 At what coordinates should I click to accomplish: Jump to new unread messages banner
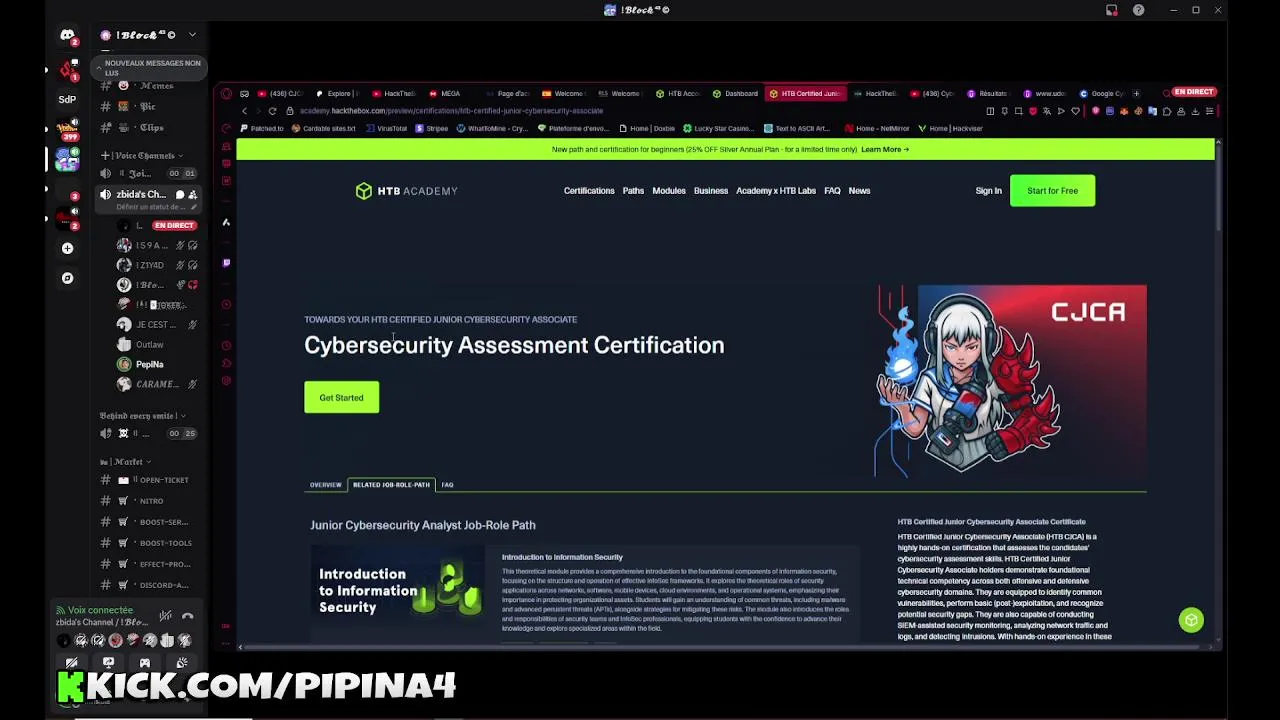(x=148, y=68)
